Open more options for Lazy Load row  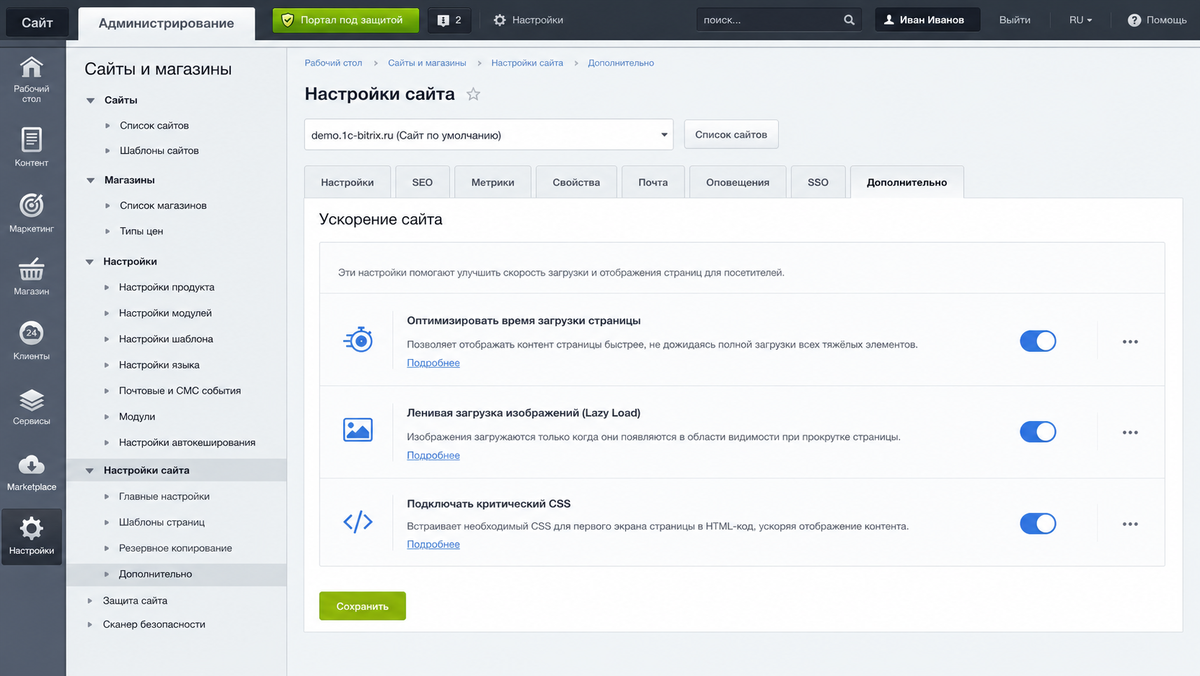[1130, 432]
